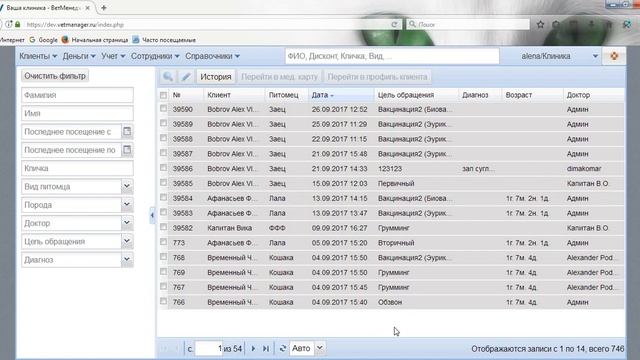Click the browser bookmark star icon
Image resolution: width=640 pixels, height=360 pixels.
coord(540,24)
